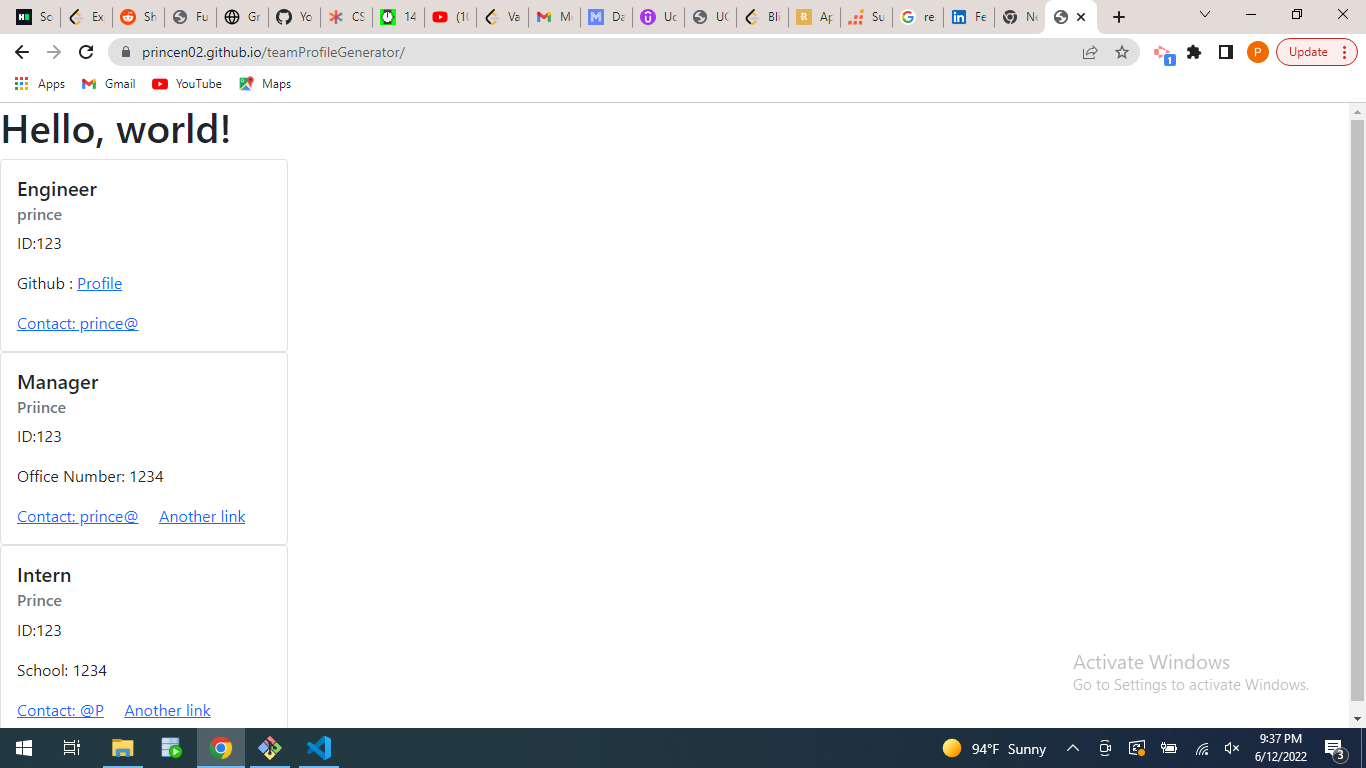Toggle the browser side panel icon
The width and height of the screenshot is (1366, 768).
point(1226,52)
